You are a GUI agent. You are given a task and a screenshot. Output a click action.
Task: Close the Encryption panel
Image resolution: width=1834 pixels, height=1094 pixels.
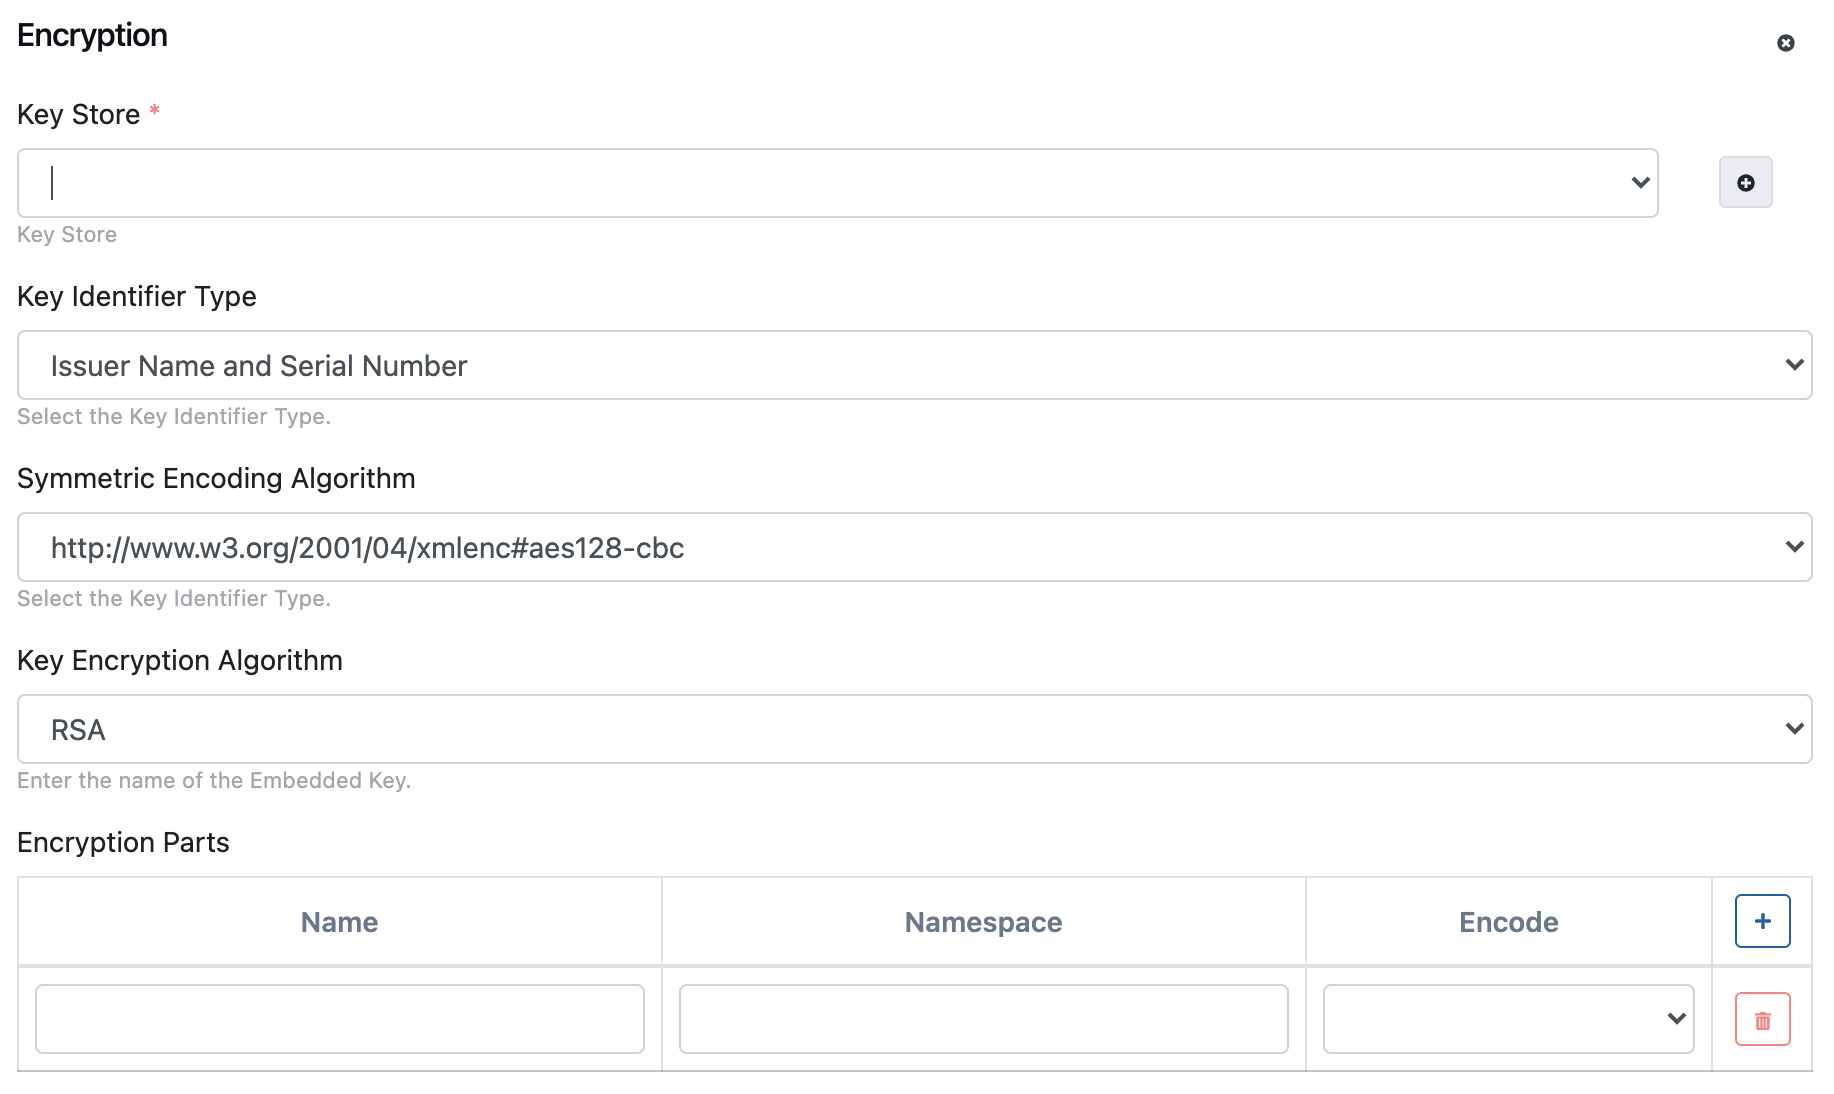coord(1785,43)
